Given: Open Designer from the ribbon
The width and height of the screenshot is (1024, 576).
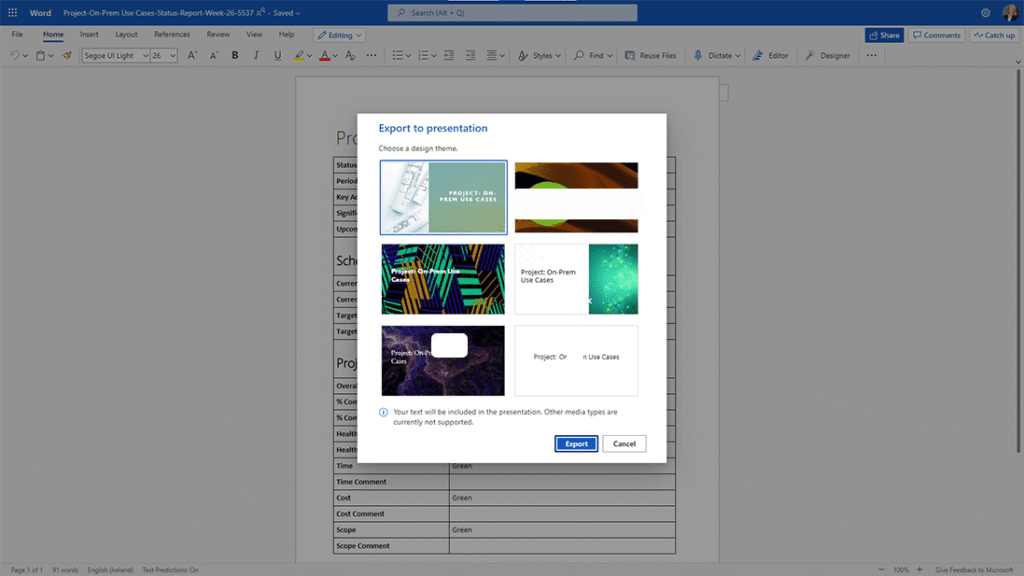Looking at the screenshot, I should [828, 56].
